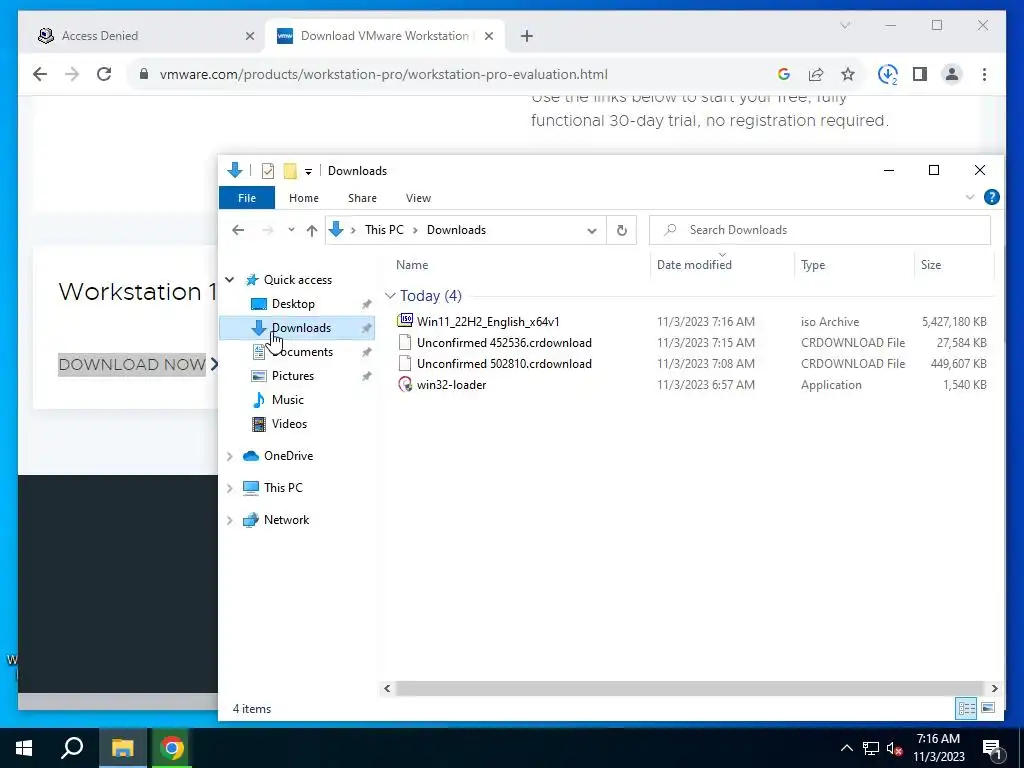Select Videos in navigation pane
Image resolution: width=1024 pixels, height=768 pixels.
tap(289, 424)
